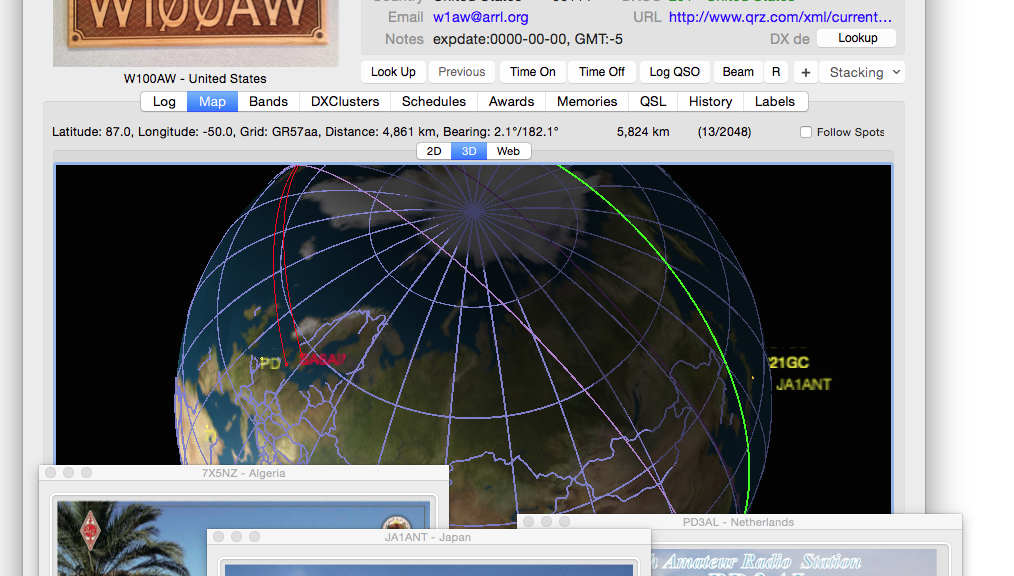Close the PD3AL - Netherlands window
This screenshot has height=576, width=1014.
tap(528, 522)
